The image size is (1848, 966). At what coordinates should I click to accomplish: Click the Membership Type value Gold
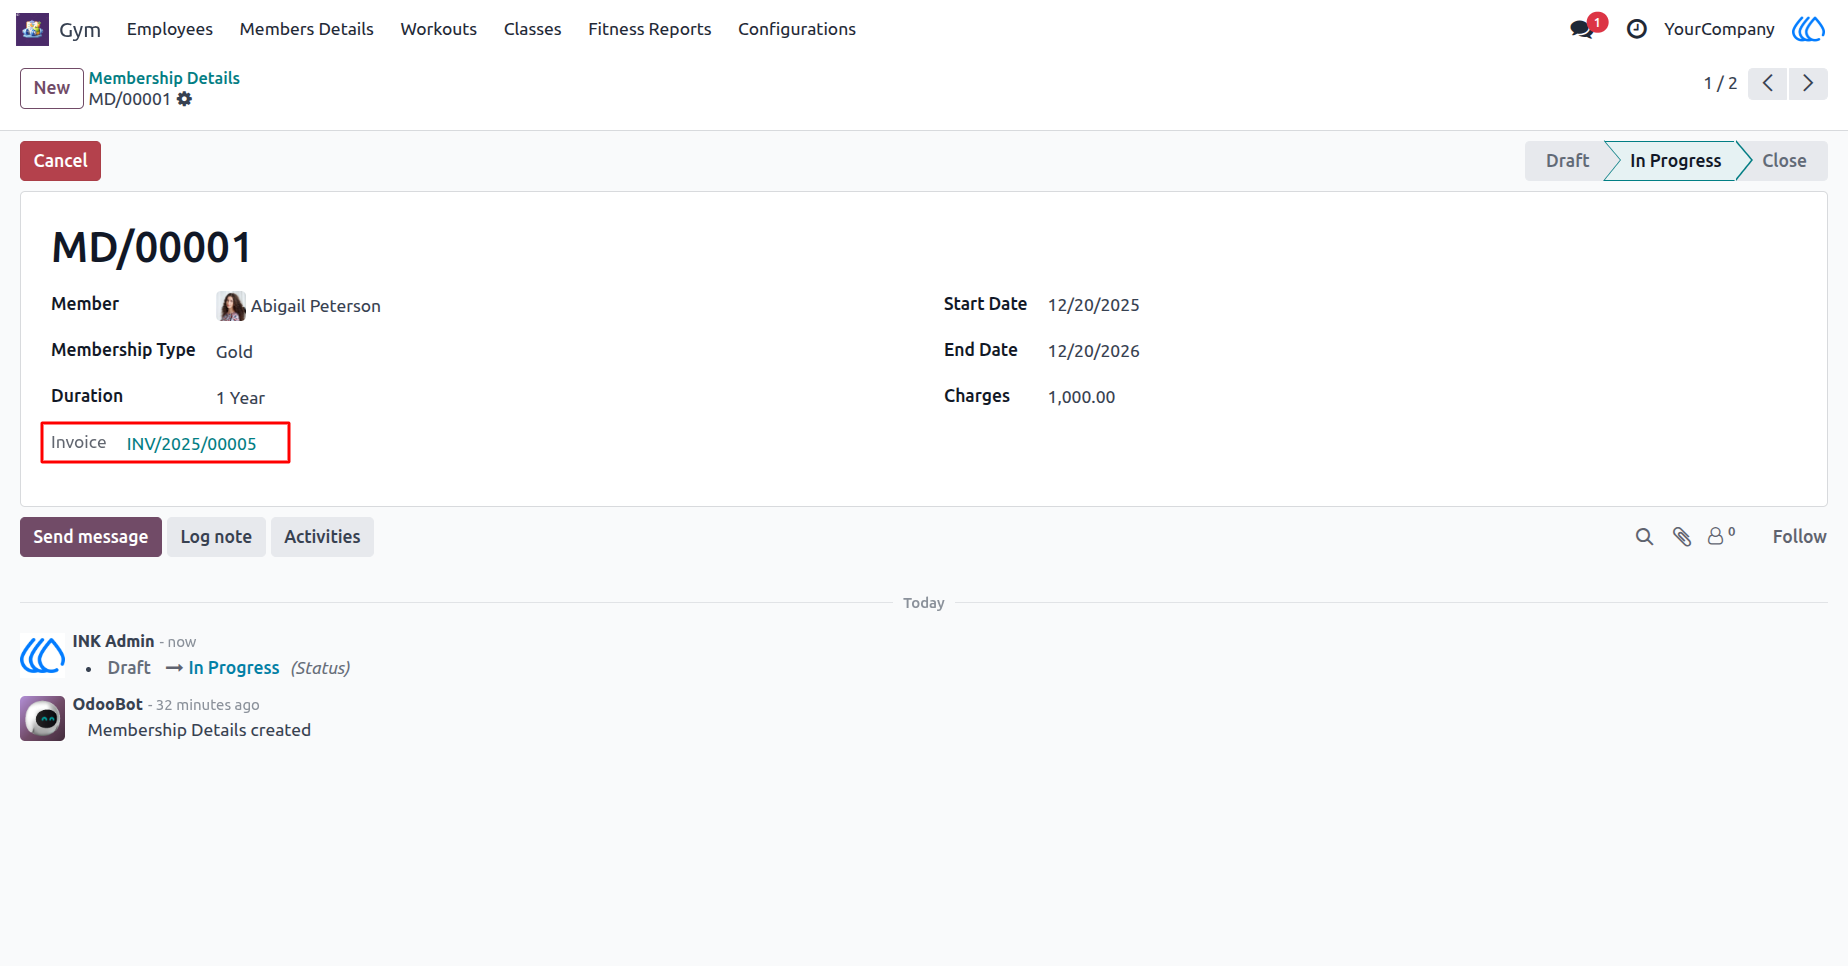point(234,352)
